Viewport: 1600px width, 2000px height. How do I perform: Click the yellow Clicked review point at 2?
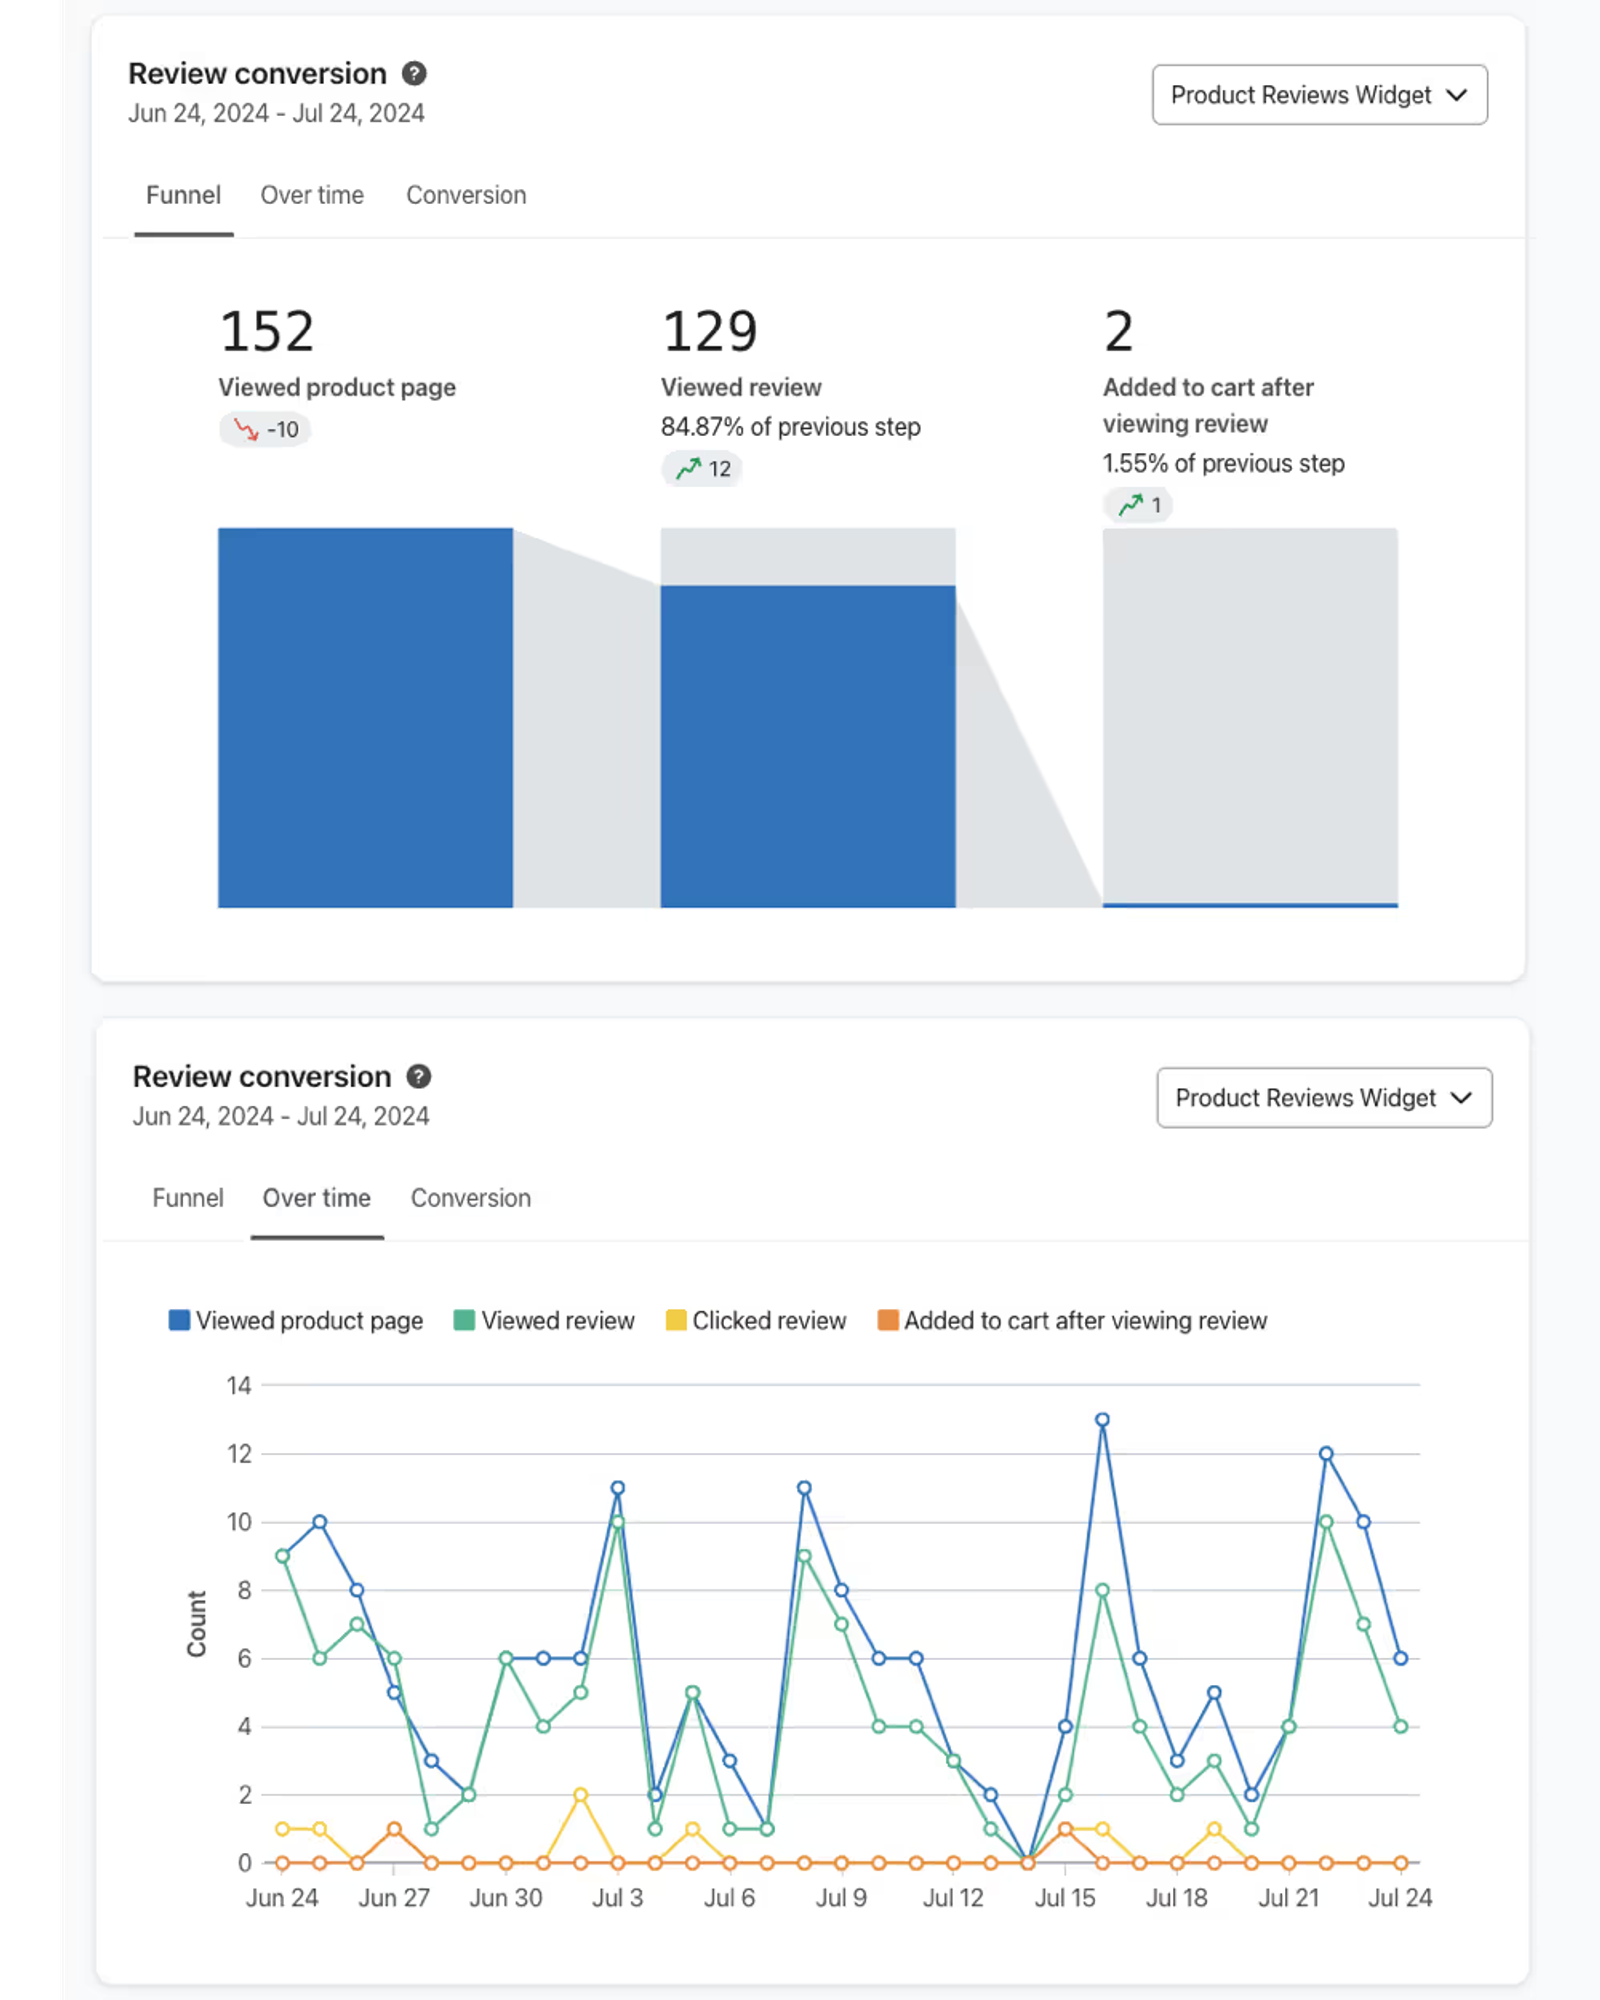[580, 1795]
